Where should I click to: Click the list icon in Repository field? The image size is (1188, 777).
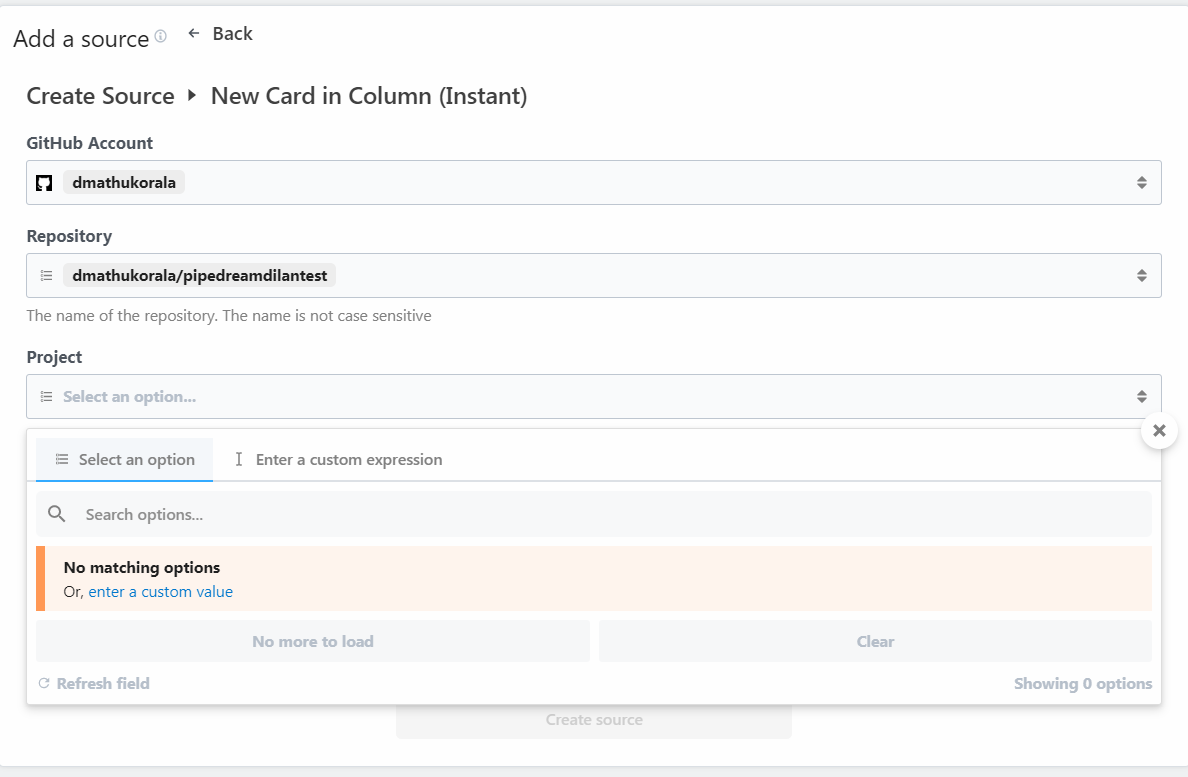(46, 276)
